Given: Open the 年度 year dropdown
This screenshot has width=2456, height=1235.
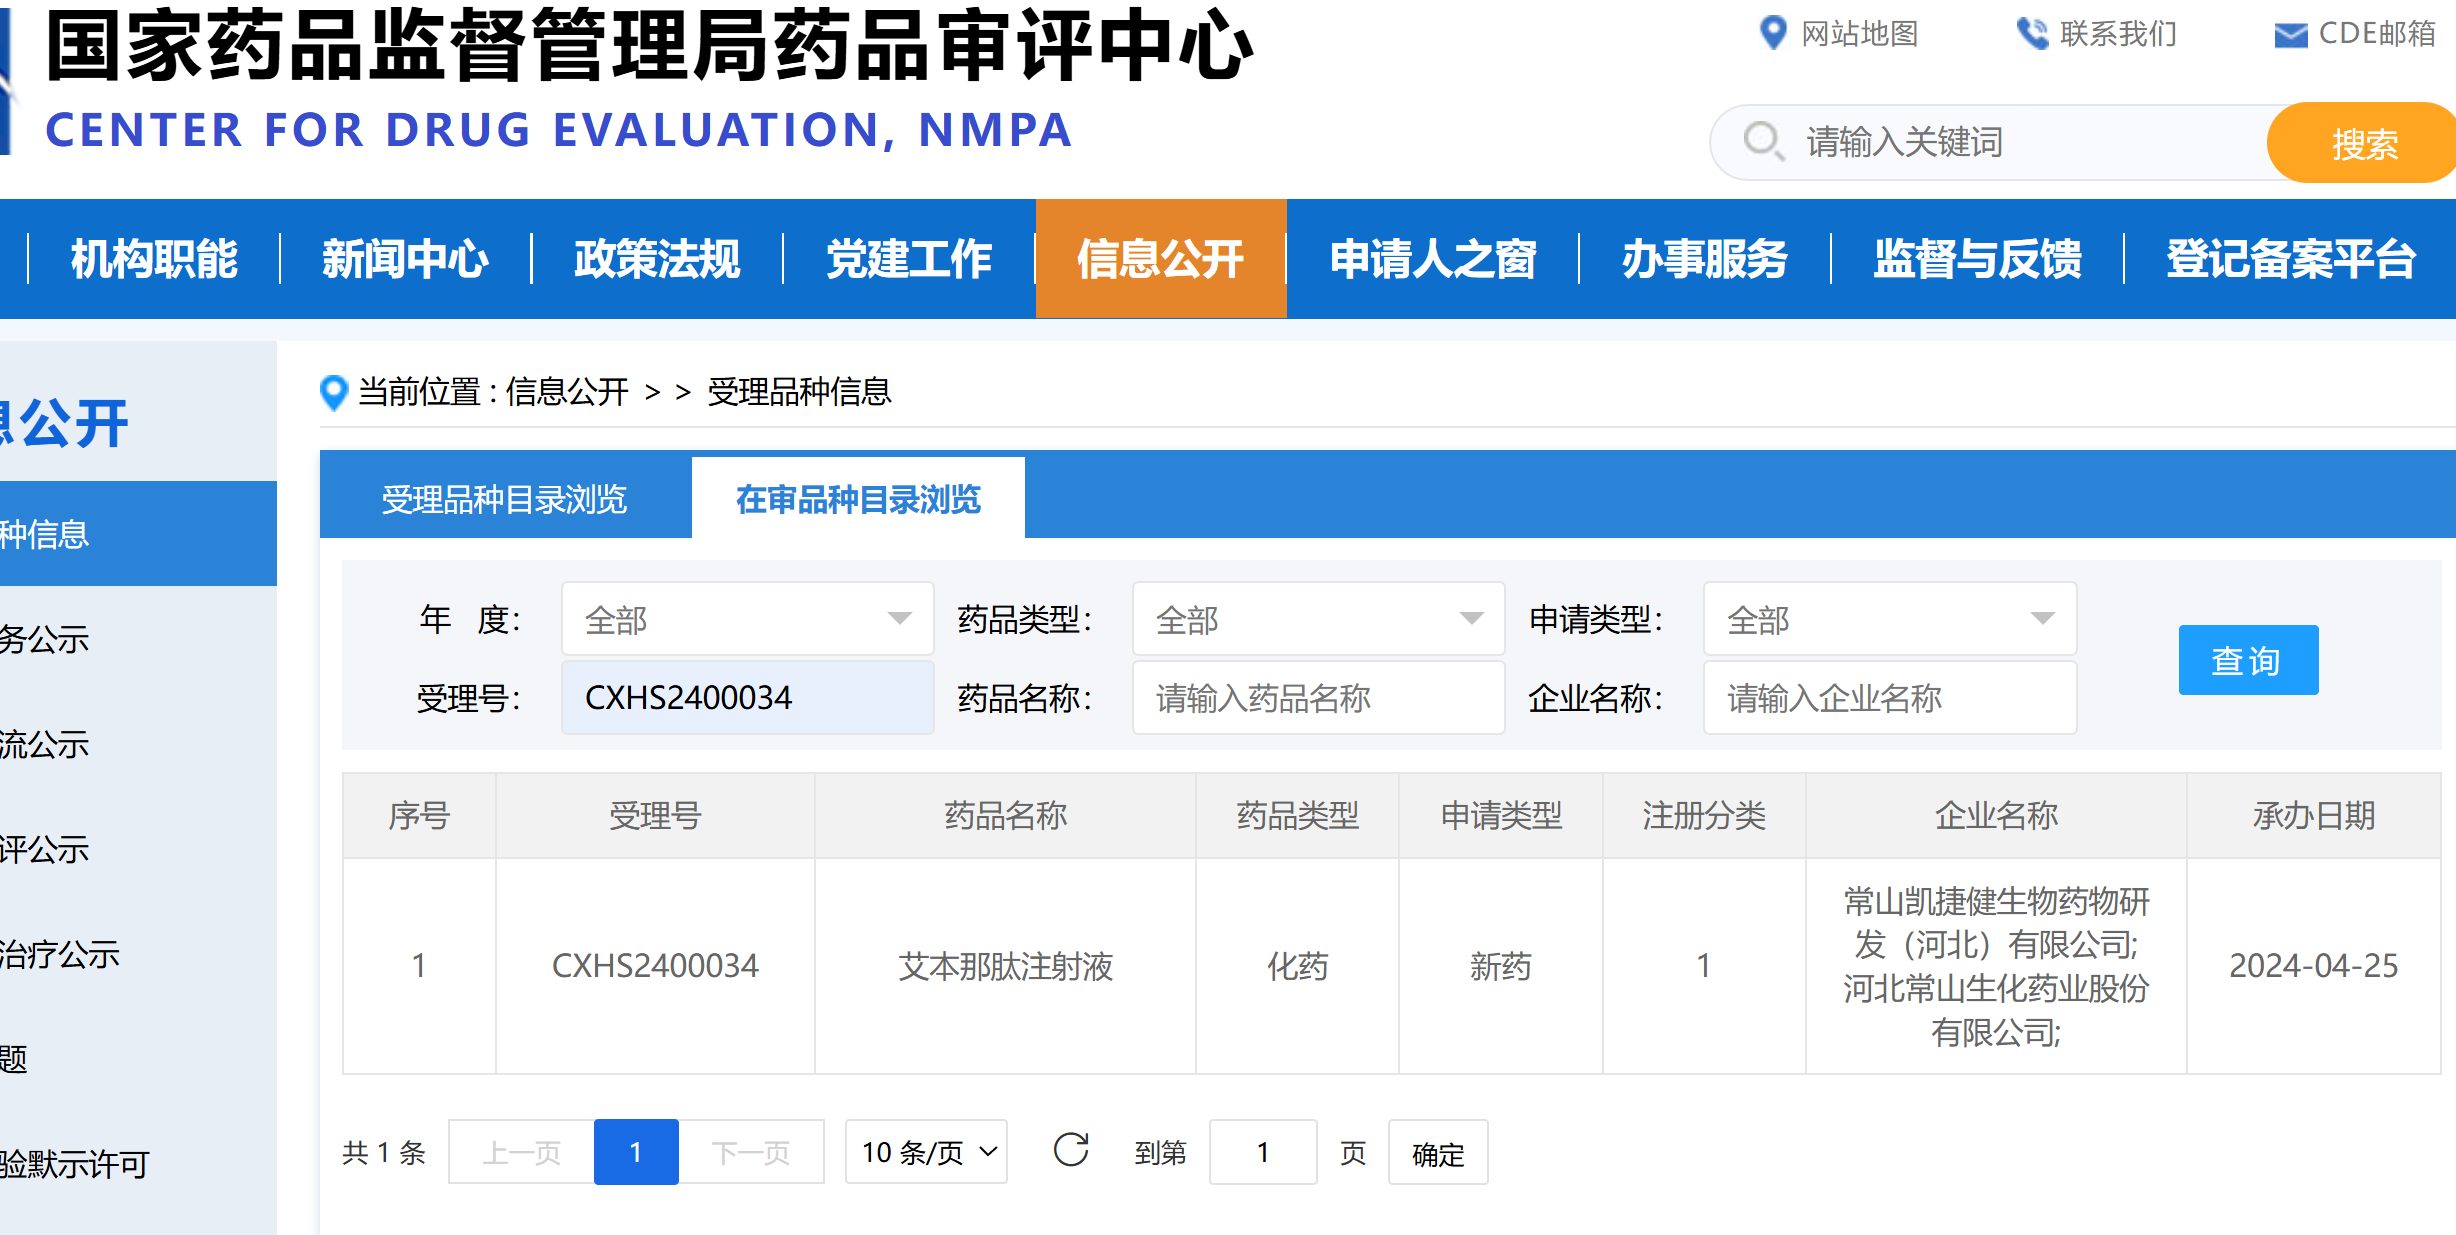Looking at the screenshot, I should pyautogui.click(x=747, y=619).
